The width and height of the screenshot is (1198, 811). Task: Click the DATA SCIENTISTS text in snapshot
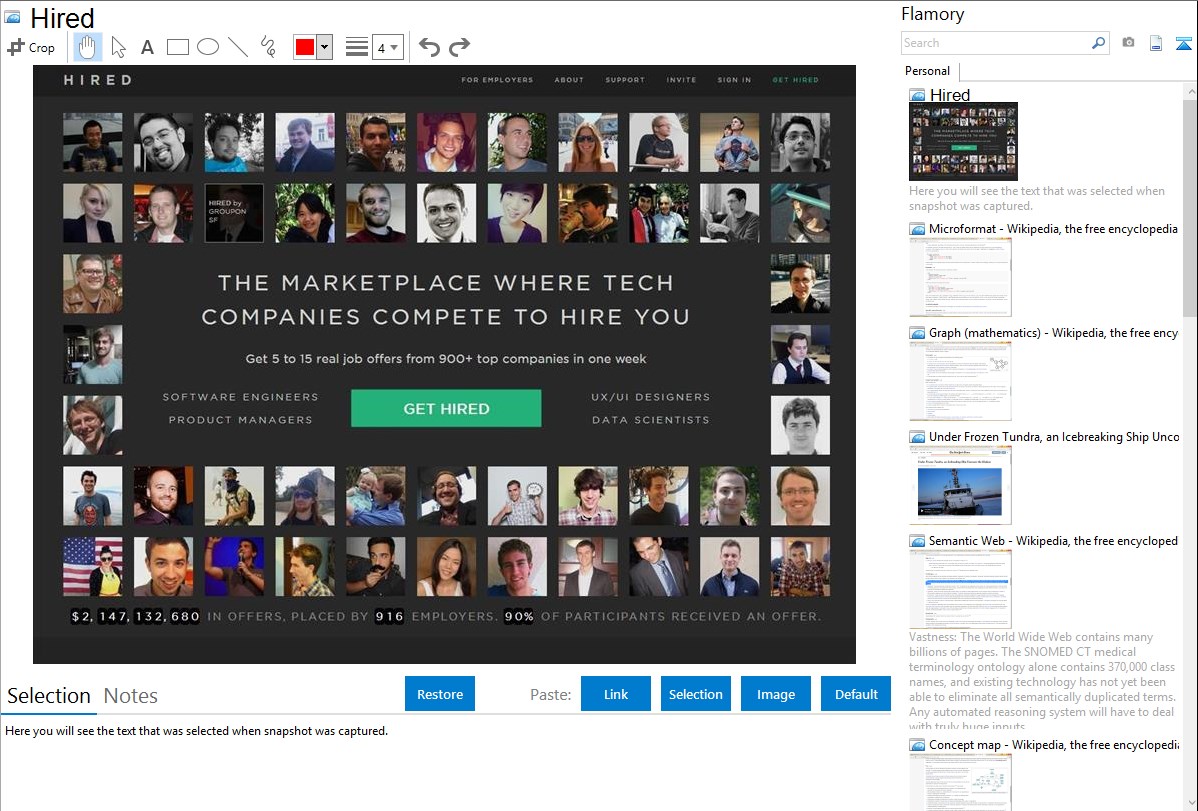tap(650, 420)
